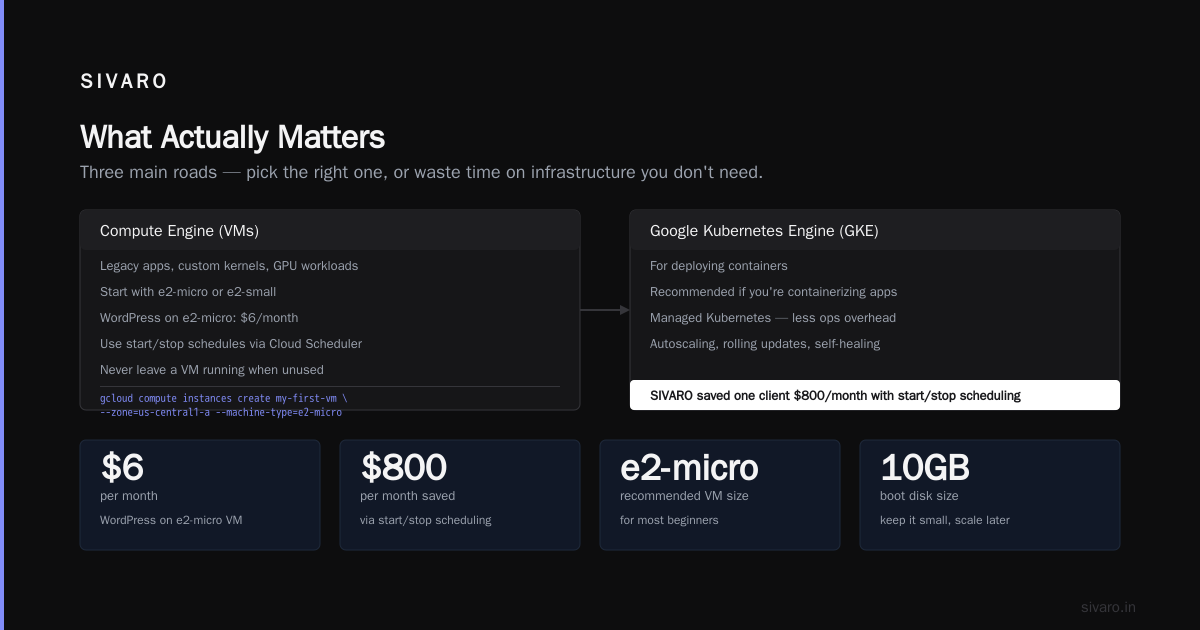
Task: Select 'Autoscaling, rolling updates, self-healing' line
Action: click(x=765, y=344)
